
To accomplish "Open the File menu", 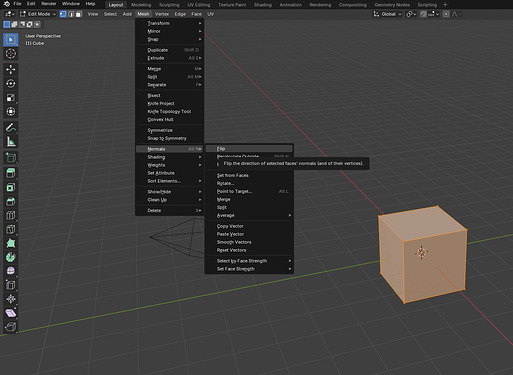I will click(17, 4).
